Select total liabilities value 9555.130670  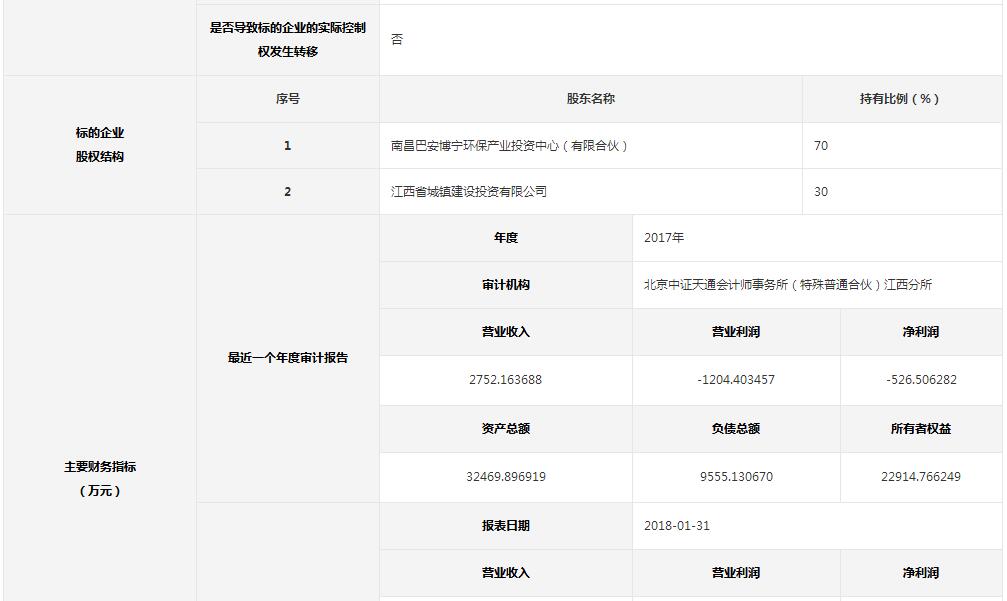tap(736, 477)
